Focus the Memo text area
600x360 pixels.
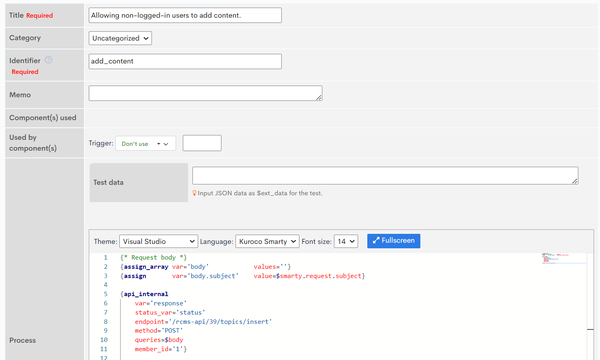[205, 93]
